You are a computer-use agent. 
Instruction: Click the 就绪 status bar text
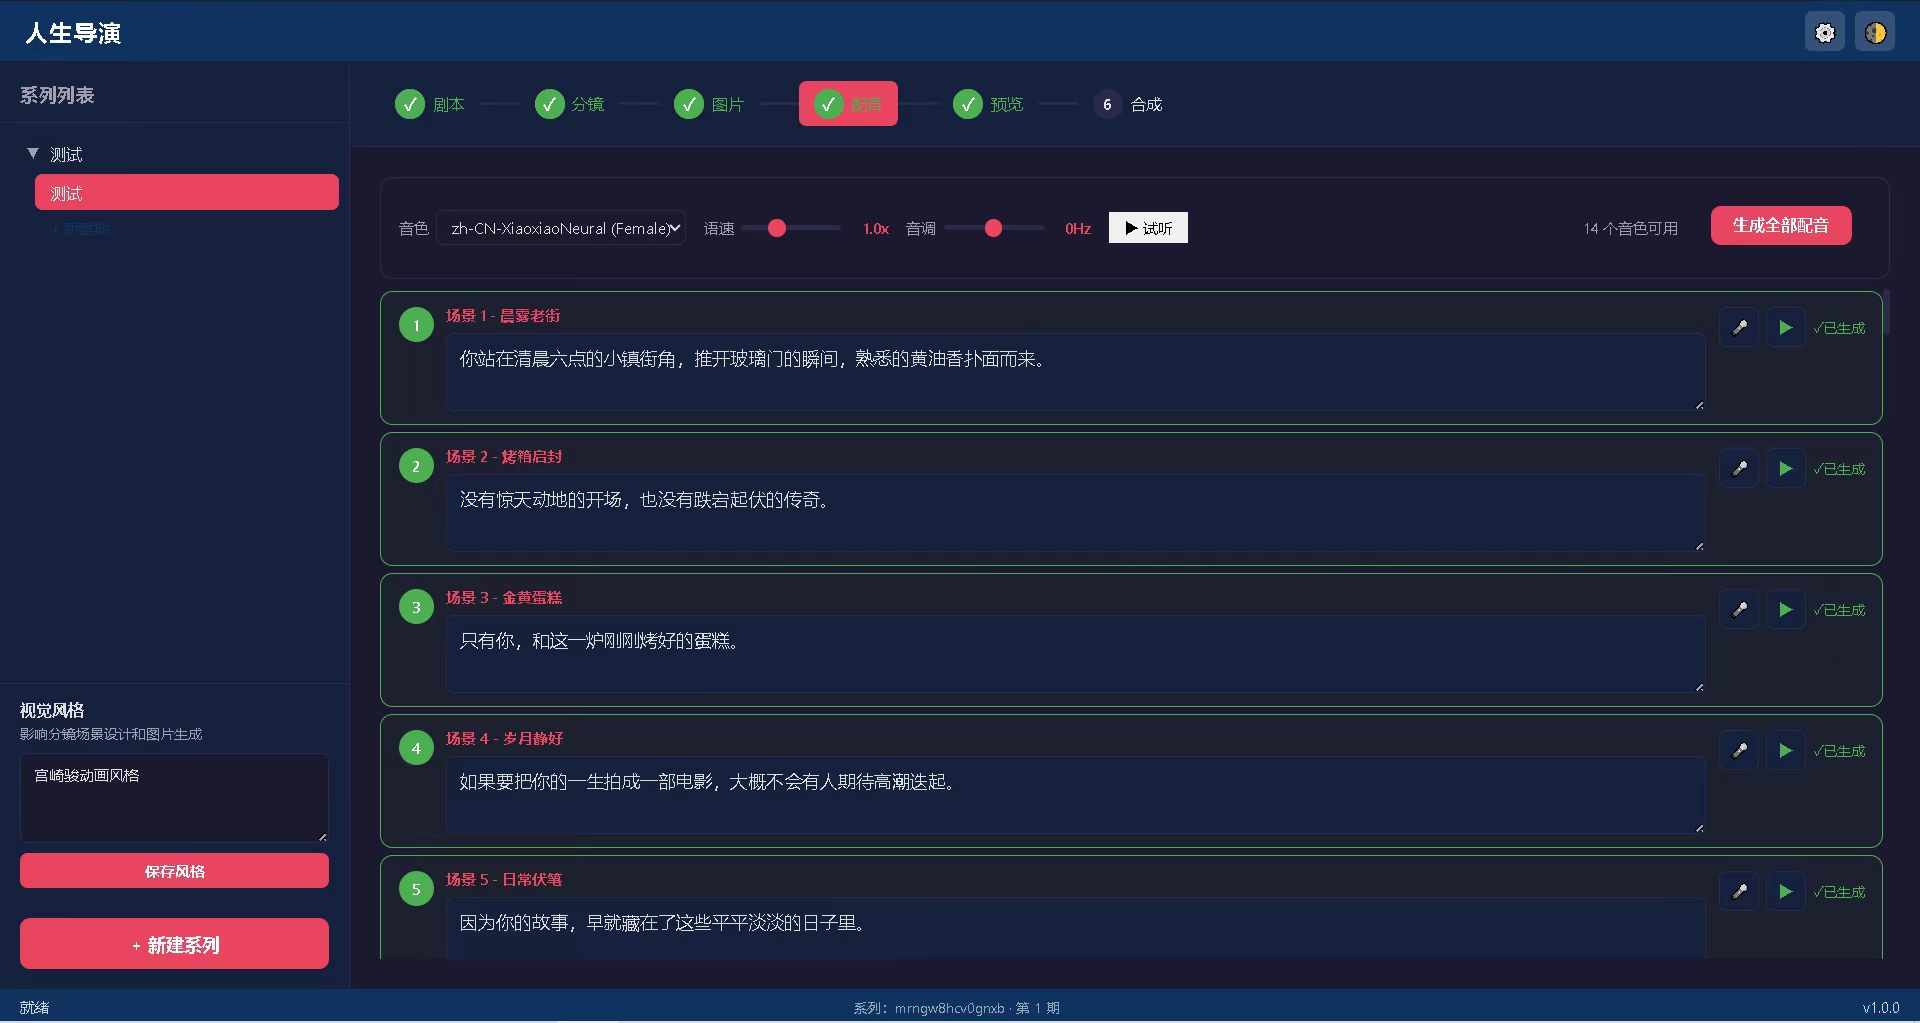tap(34, 1008)
